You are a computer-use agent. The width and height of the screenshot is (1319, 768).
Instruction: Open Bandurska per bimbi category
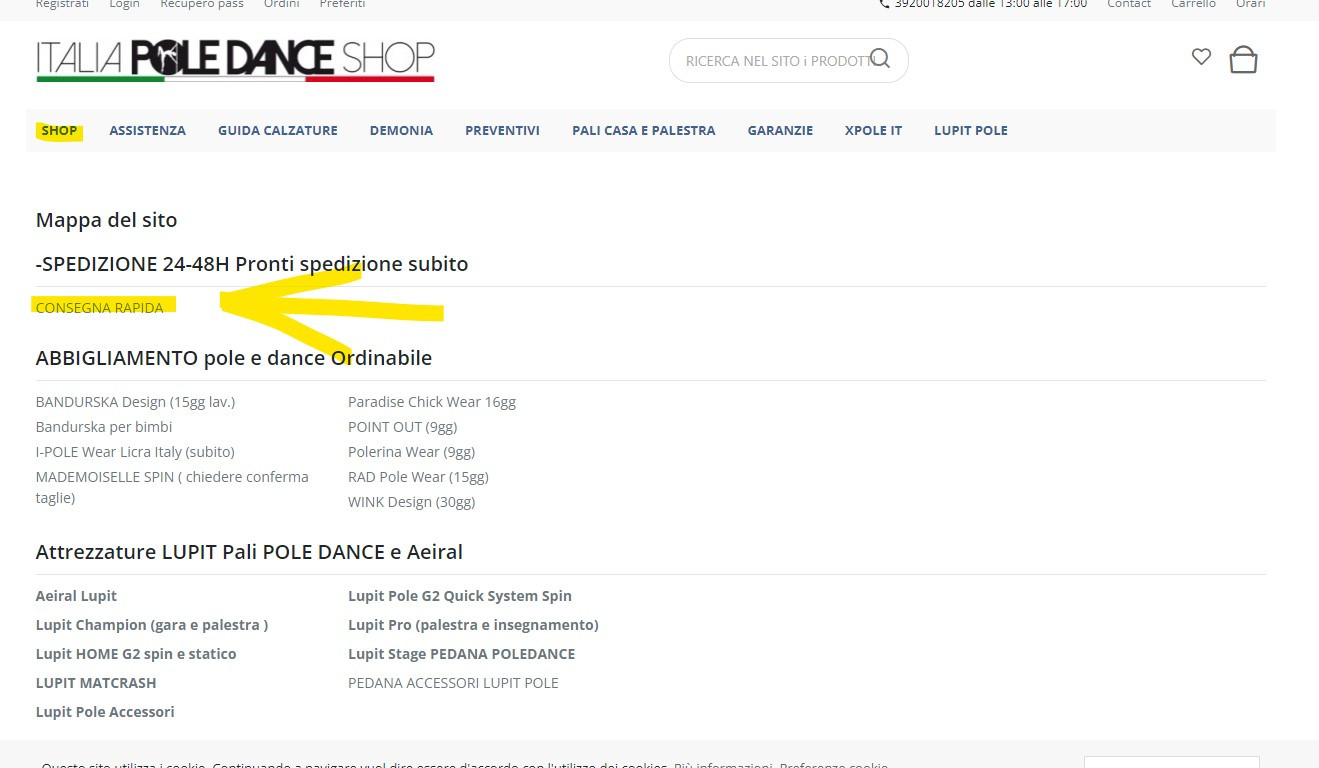coord(104,427)
